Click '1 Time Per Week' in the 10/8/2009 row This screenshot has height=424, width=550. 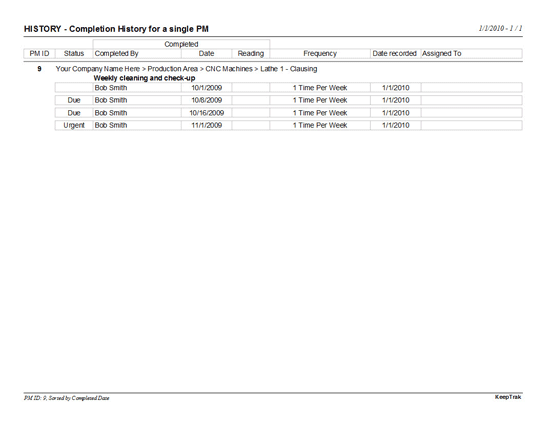pyautogui.click(x=320, y=100)
